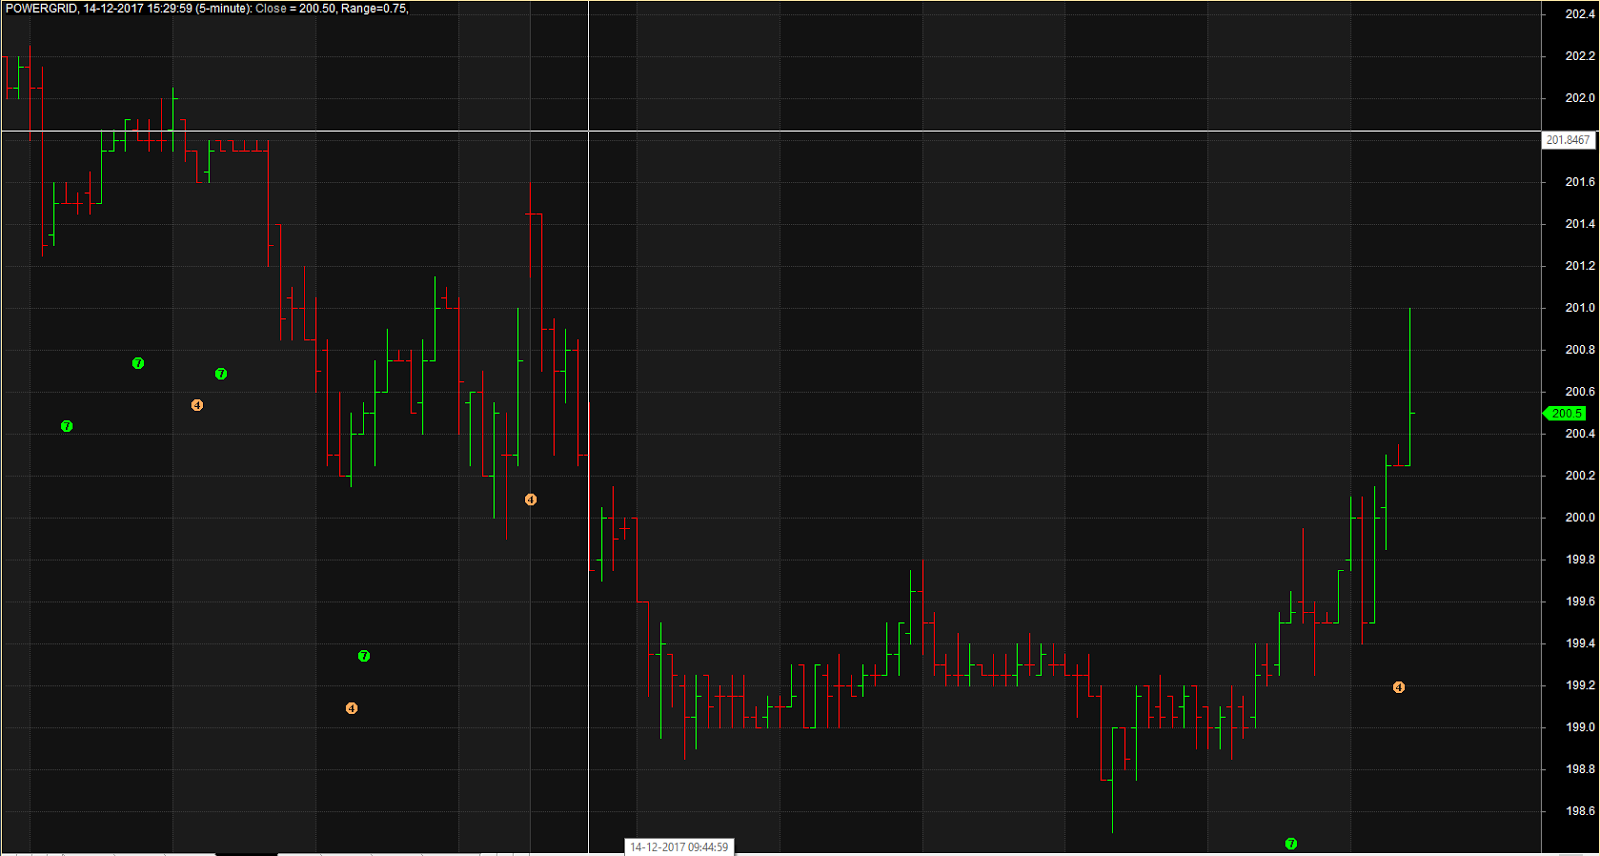
Task: Click the 201.6 price axis label
Action: [x=1580, y=182]
